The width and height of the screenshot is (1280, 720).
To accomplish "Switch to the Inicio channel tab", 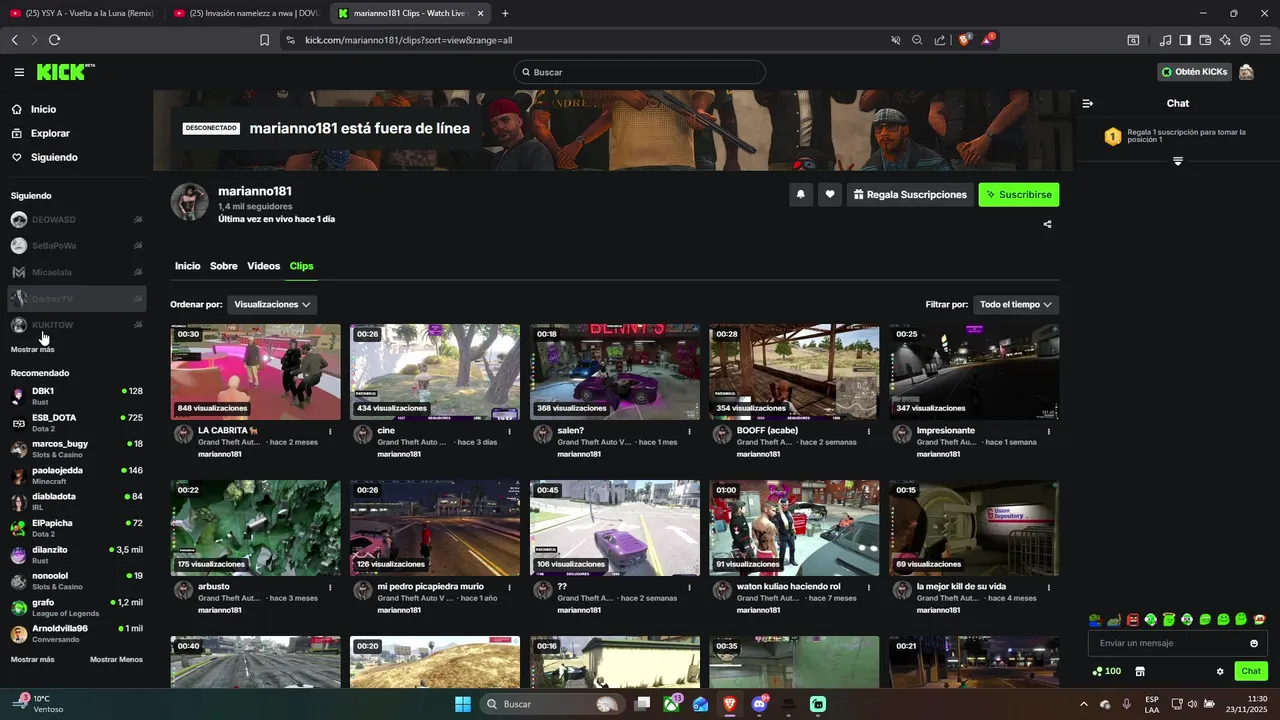I will click(x=187, y=266).
